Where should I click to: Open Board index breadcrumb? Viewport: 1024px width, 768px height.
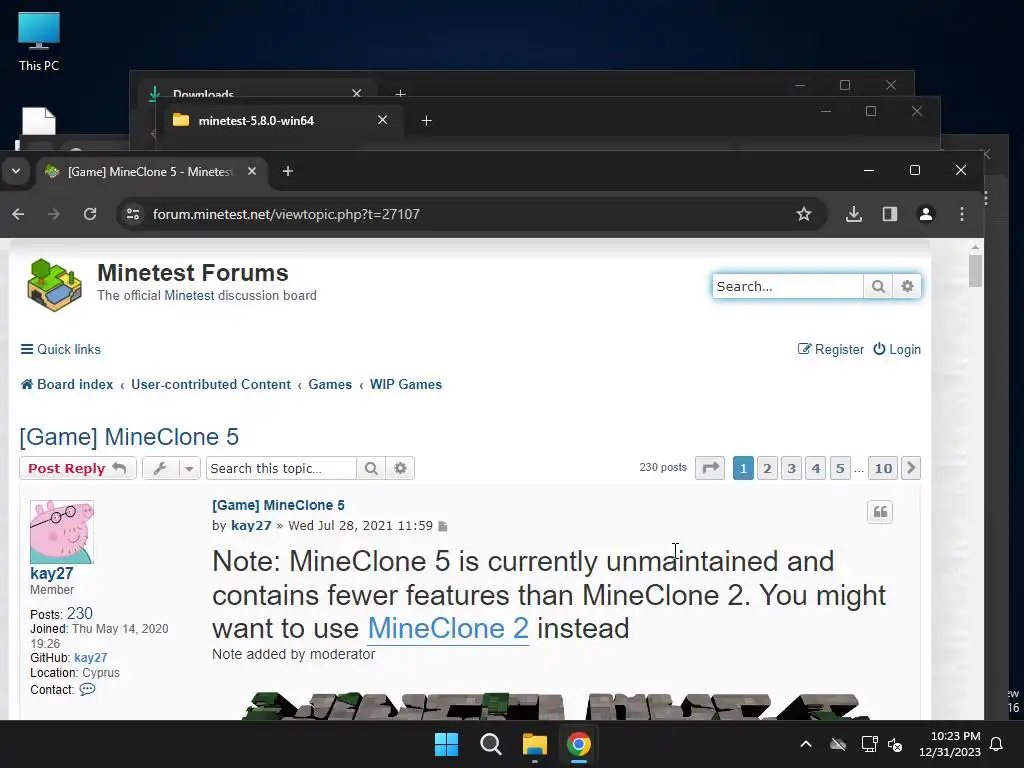point(67,385)
